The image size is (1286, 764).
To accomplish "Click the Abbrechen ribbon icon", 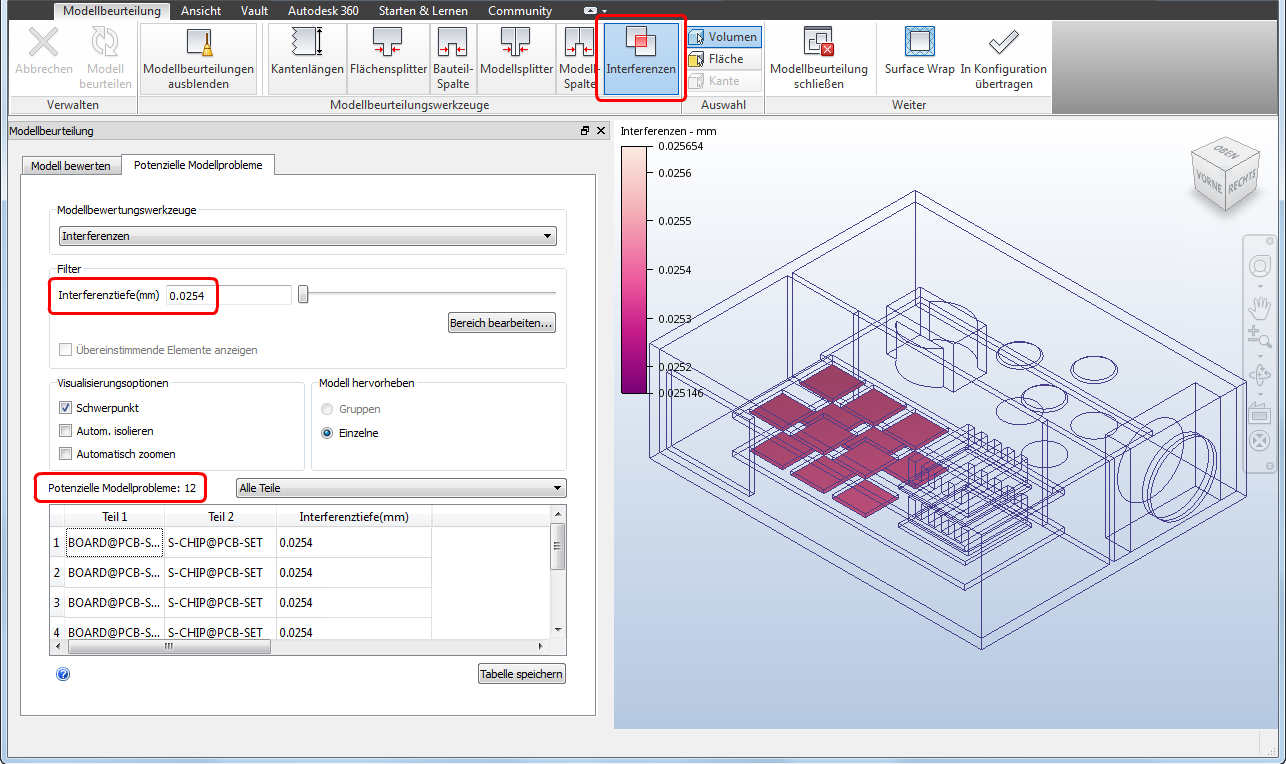I will coord(44,57).
